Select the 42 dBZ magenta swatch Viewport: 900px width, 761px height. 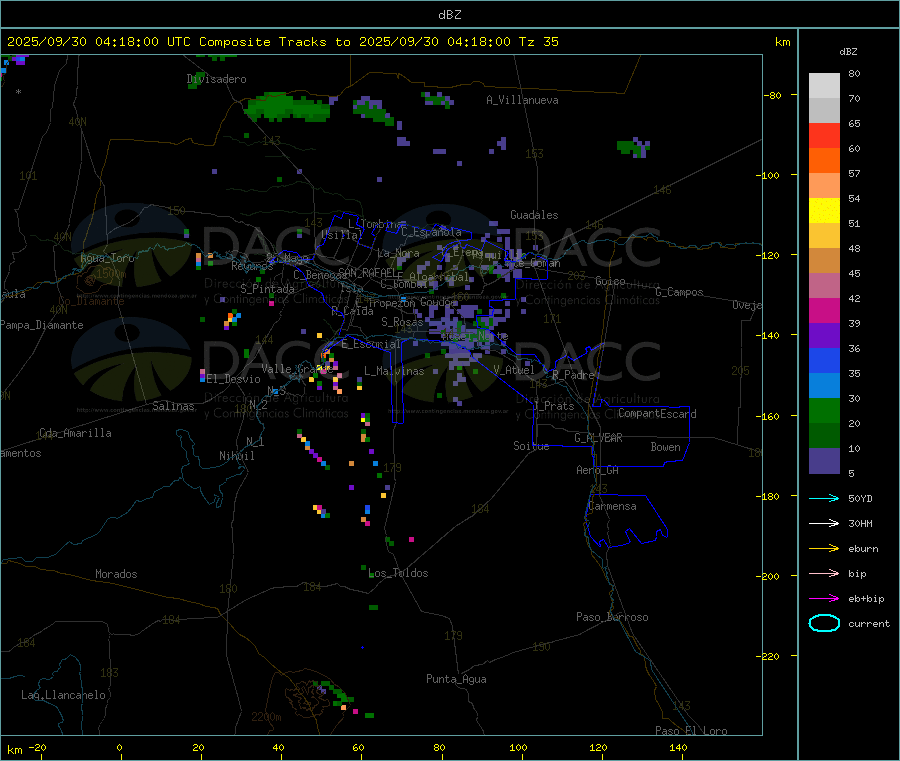click(x=824, y=310)
